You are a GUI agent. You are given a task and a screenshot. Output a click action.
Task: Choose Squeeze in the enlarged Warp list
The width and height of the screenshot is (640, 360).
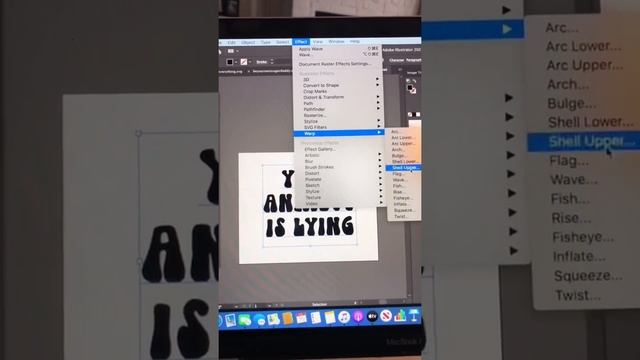pyautogui.click(x=588, y=276)
